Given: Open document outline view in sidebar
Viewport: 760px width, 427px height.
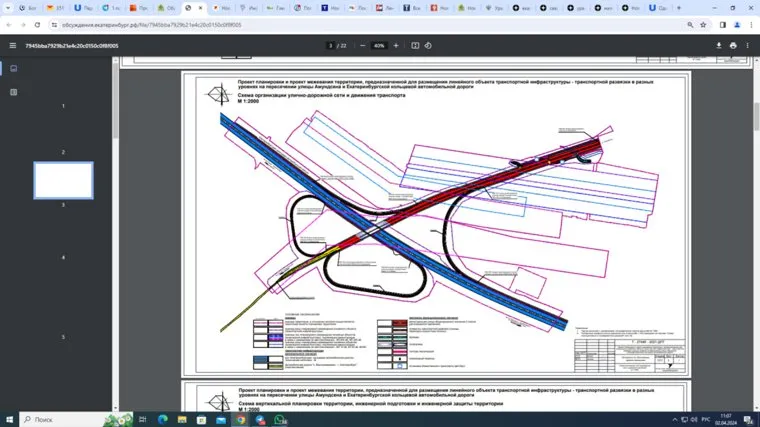Looking at the screenshot, I should tap(13, 92).
